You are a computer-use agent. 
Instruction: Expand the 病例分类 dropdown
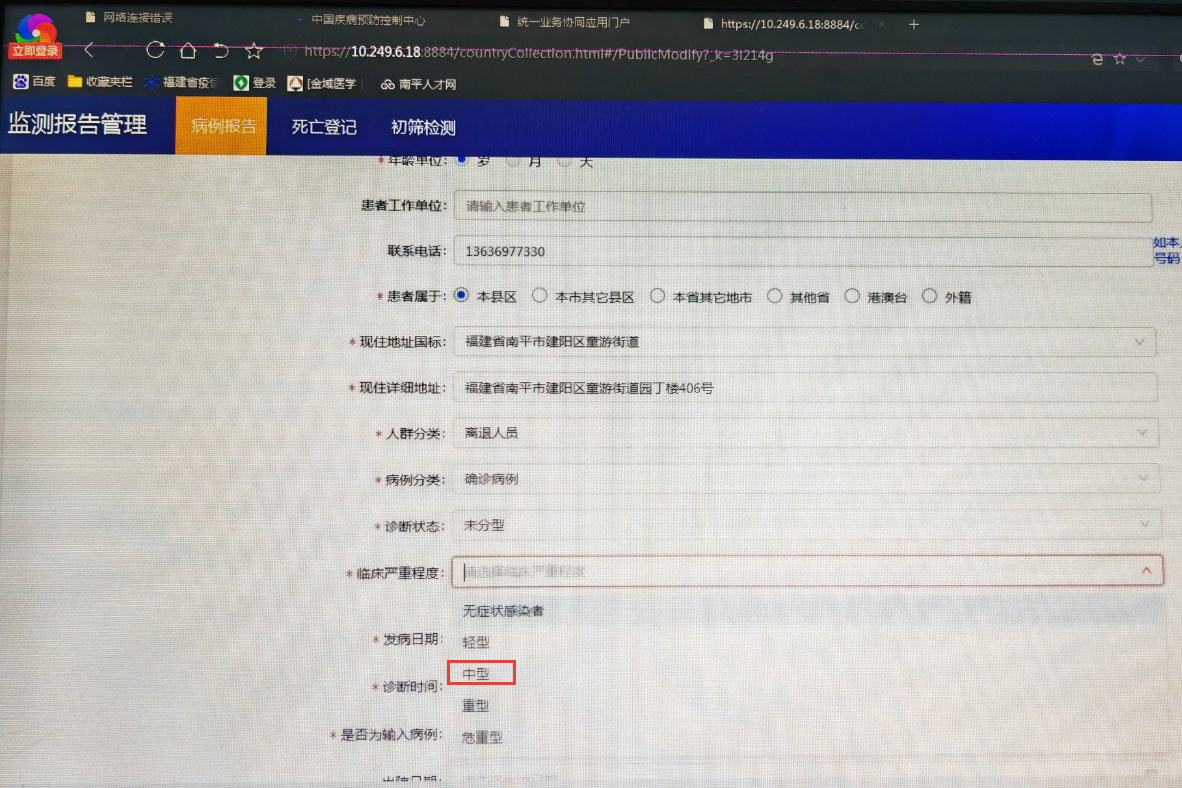point(1144,479)
